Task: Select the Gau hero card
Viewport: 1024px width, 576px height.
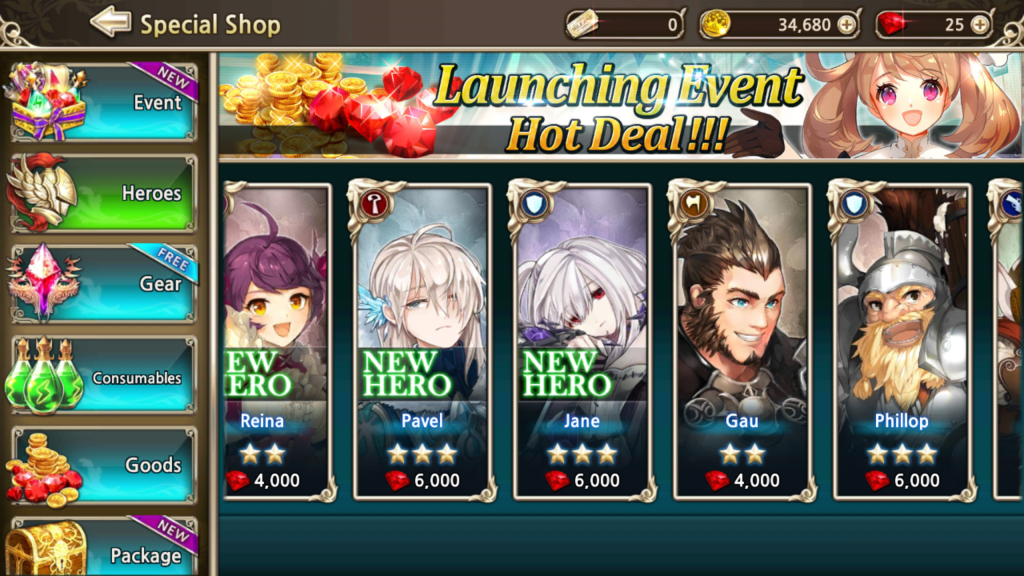Action: pyautogui.click(x=743, y=342)
